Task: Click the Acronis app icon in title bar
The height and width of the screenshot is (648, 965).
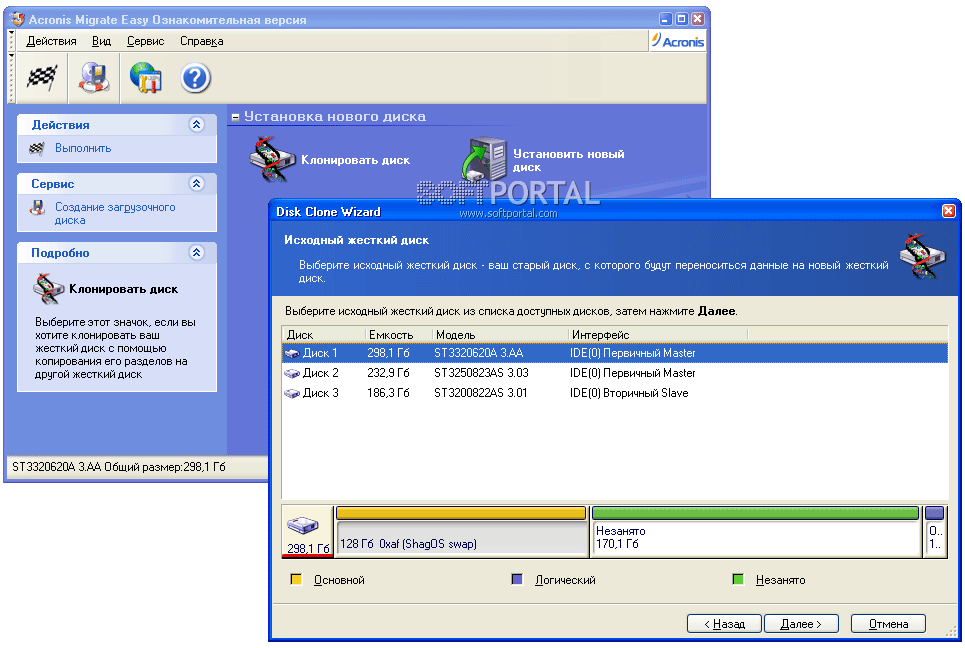Action: pos(18,19)
